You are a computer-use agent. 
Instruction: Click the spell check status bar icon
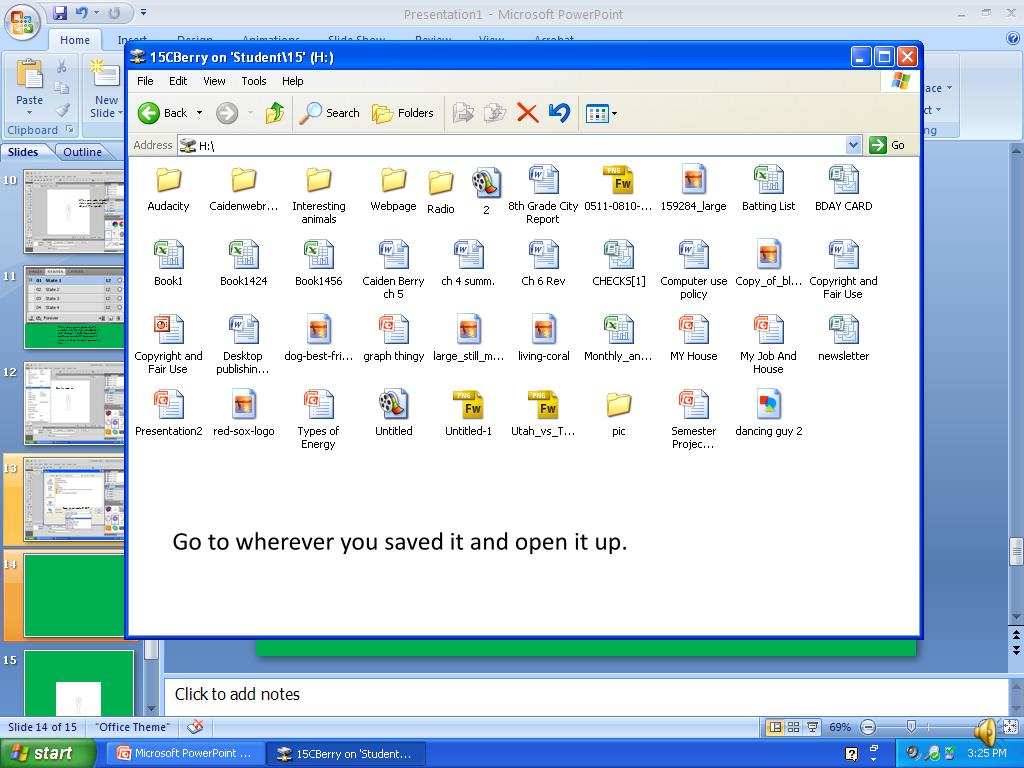click(195, 727)
